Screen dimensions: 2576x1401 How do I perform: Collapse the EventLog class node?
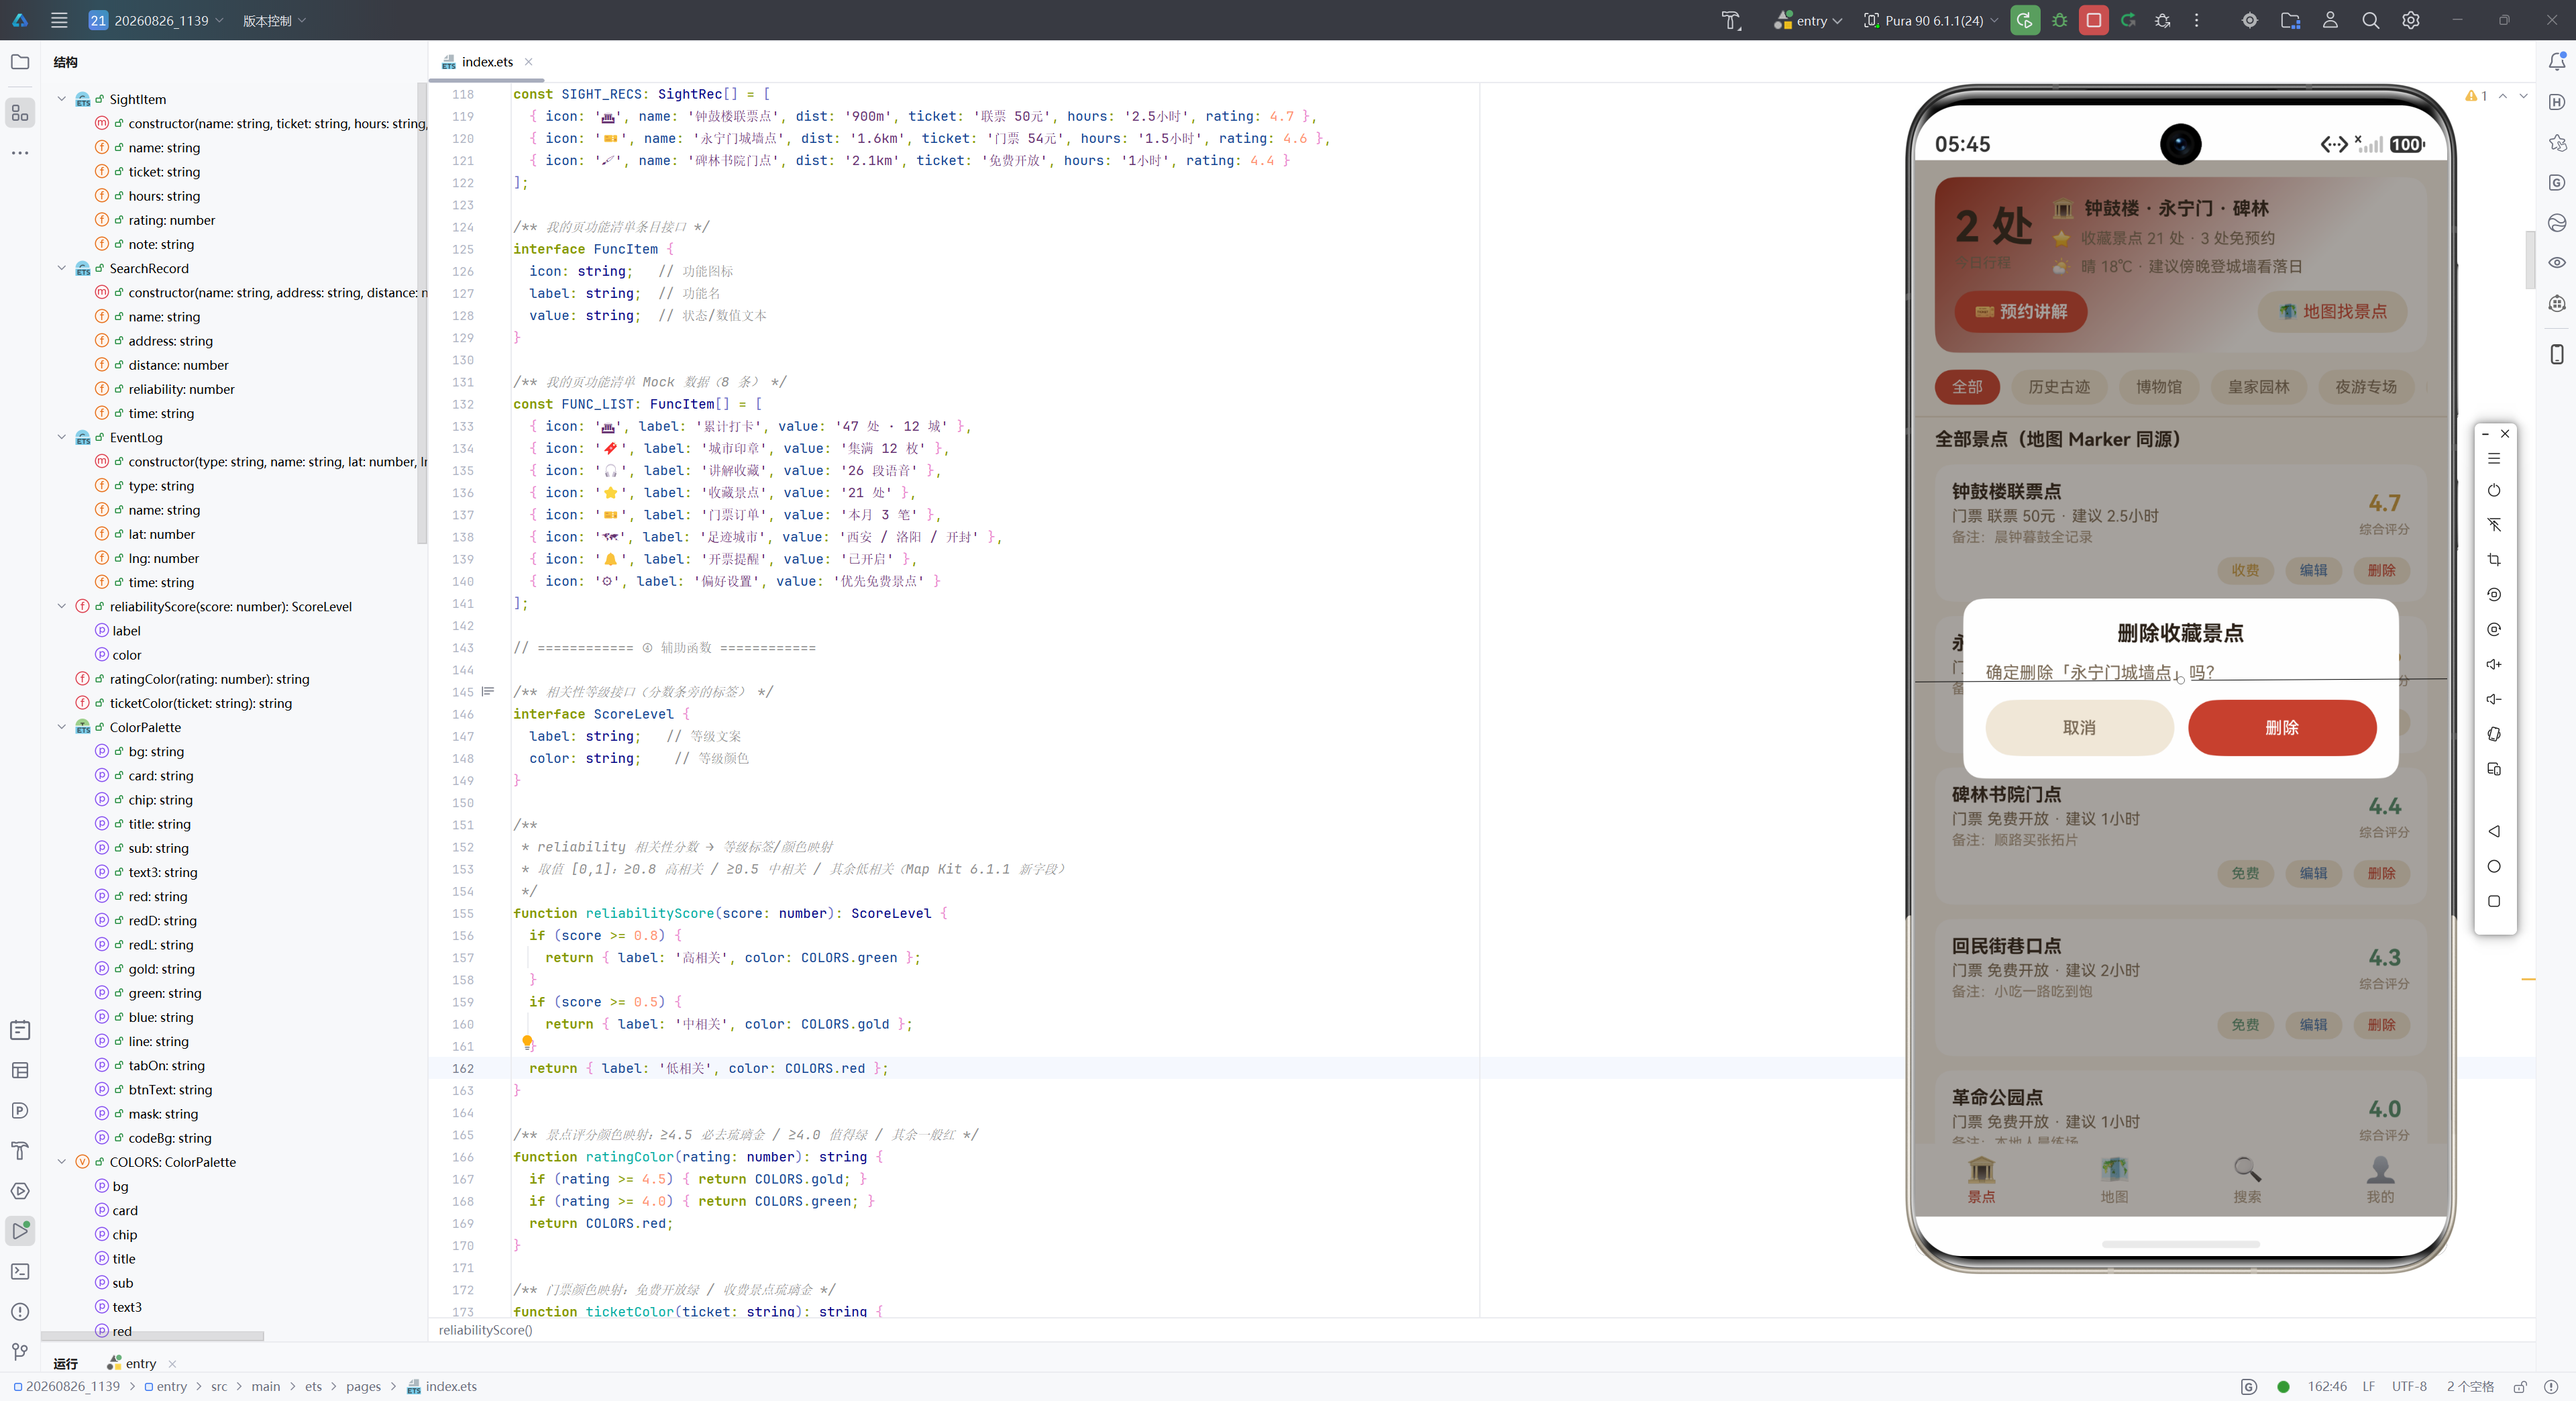pyautogui.click(x=61, y=437)
